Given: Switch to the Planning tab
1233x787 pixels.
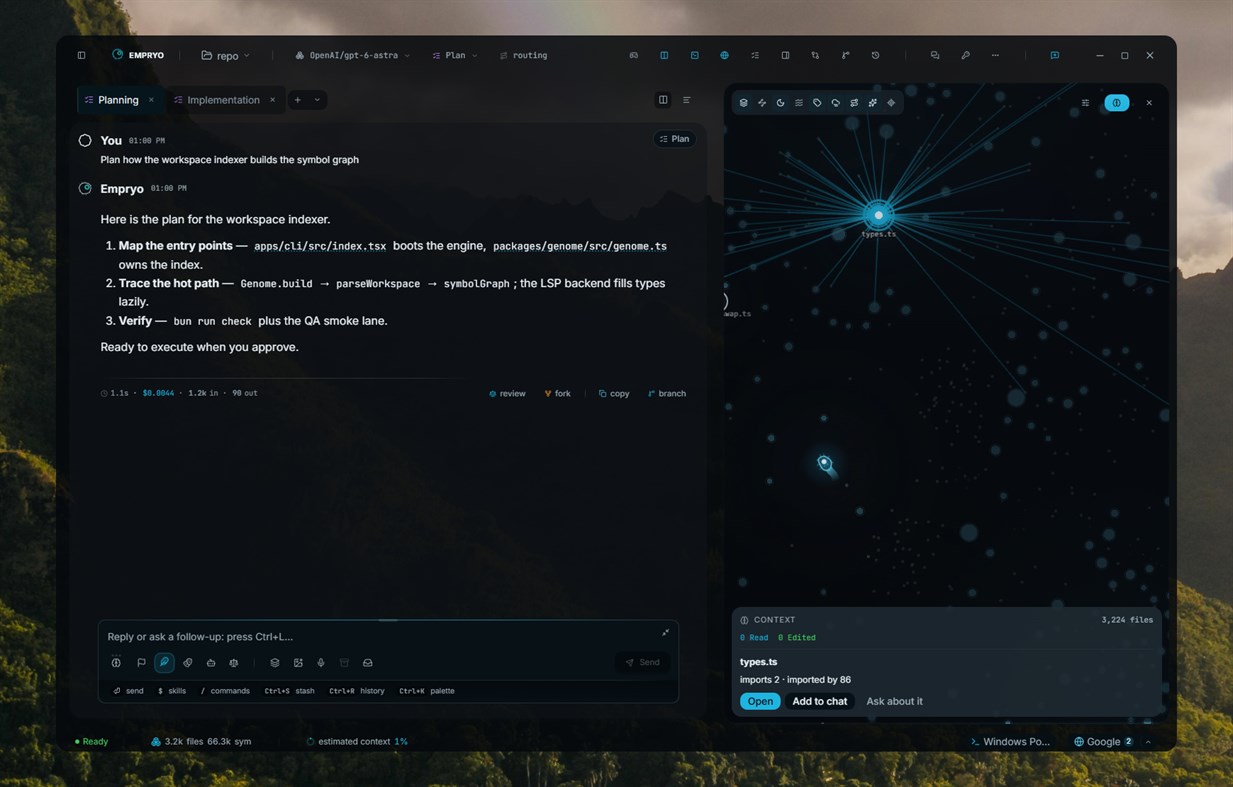Looking at the screenshot, I should click(x=117, y=100).
